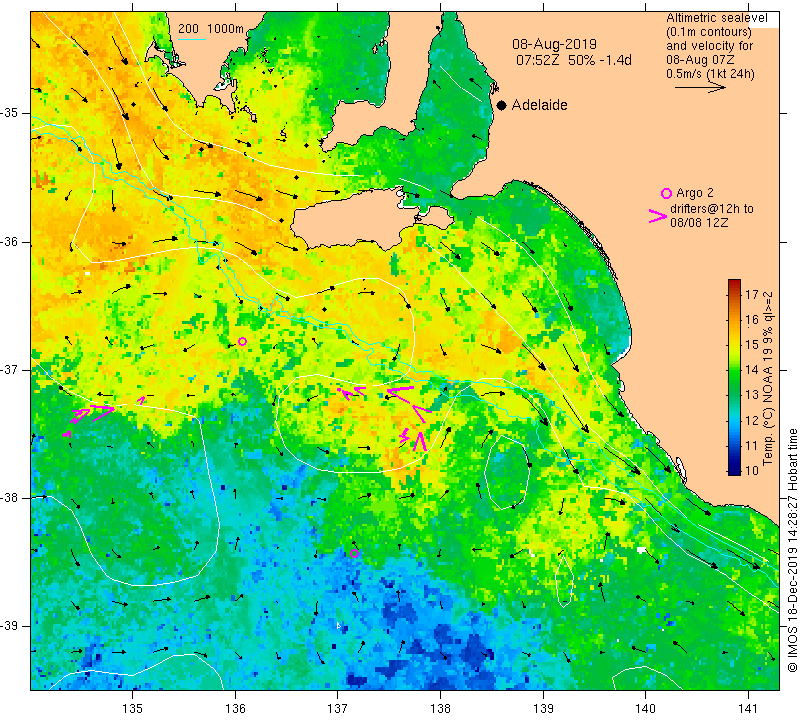The image size is (800, 720).
Task: Click the longitude label '137'
Action: (338, 708)
